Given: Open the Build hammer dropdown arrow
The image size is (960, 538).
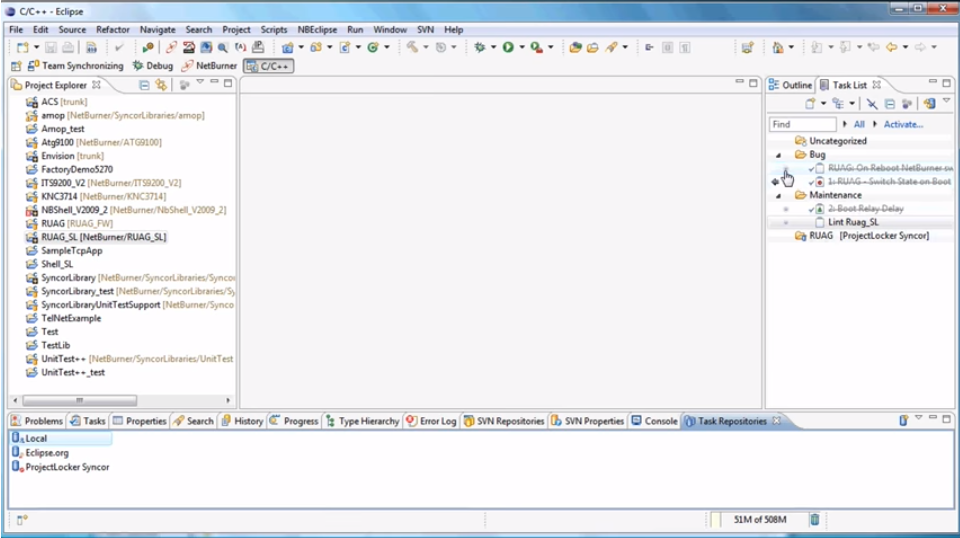Looking at the screenshot, I should 426,47.
